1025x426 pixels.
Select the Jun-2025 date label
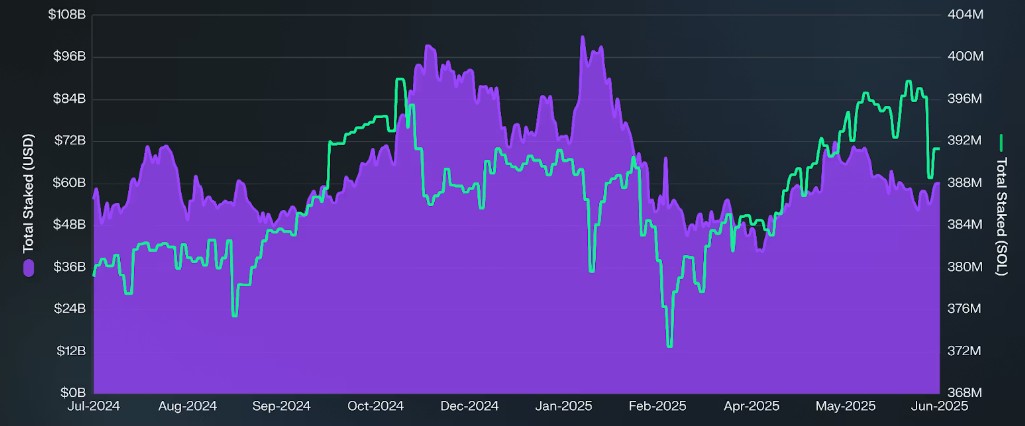(937, 406)
